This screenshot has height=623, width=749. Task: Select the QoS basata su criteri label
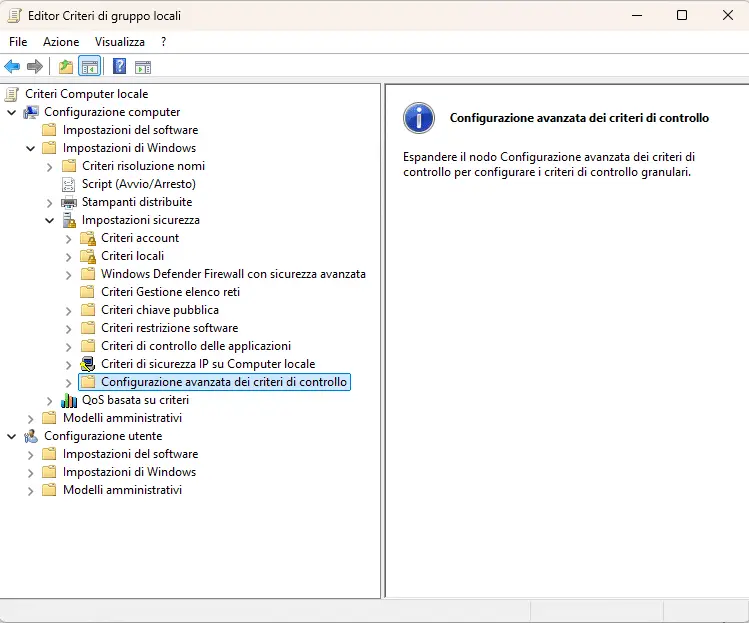click(136, 400)
